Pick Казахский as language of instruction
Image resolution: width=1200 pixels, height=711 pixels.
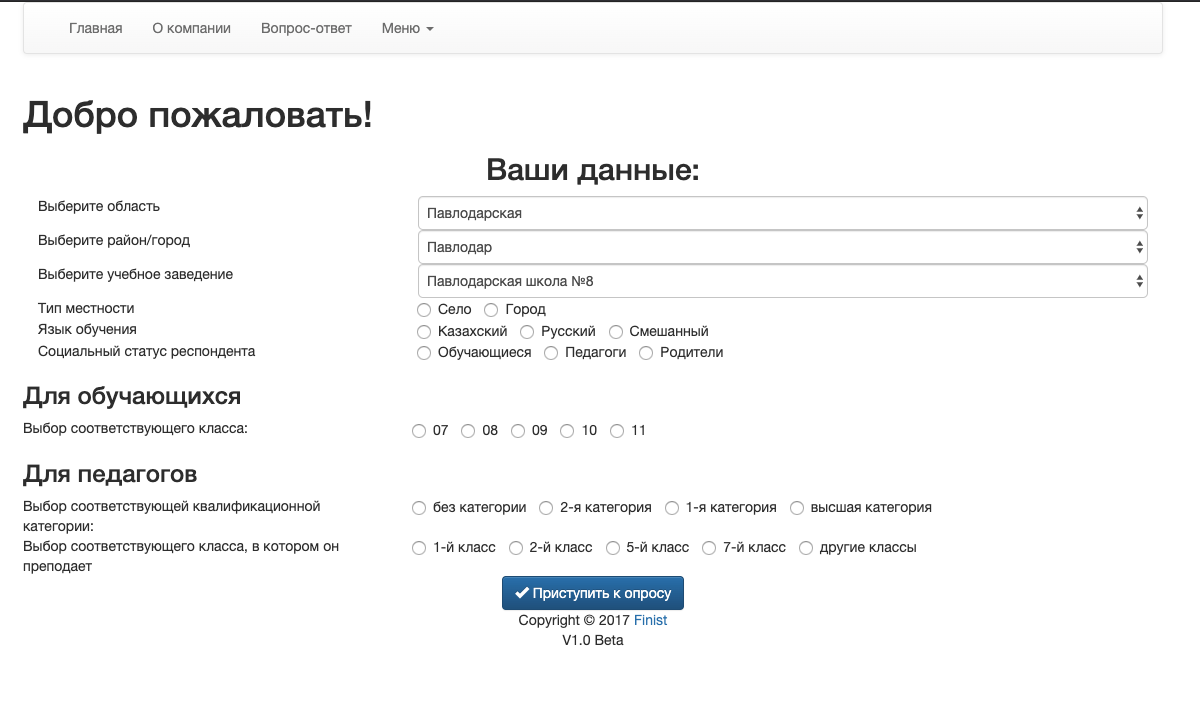[x=423, y=331]
